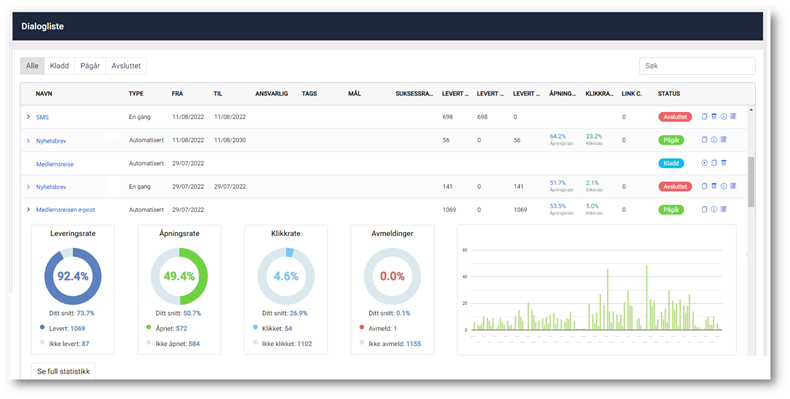Open the Nyhetsbrev link dated 11/08/2022
790x399 pixels.
(x=51, y=141)
